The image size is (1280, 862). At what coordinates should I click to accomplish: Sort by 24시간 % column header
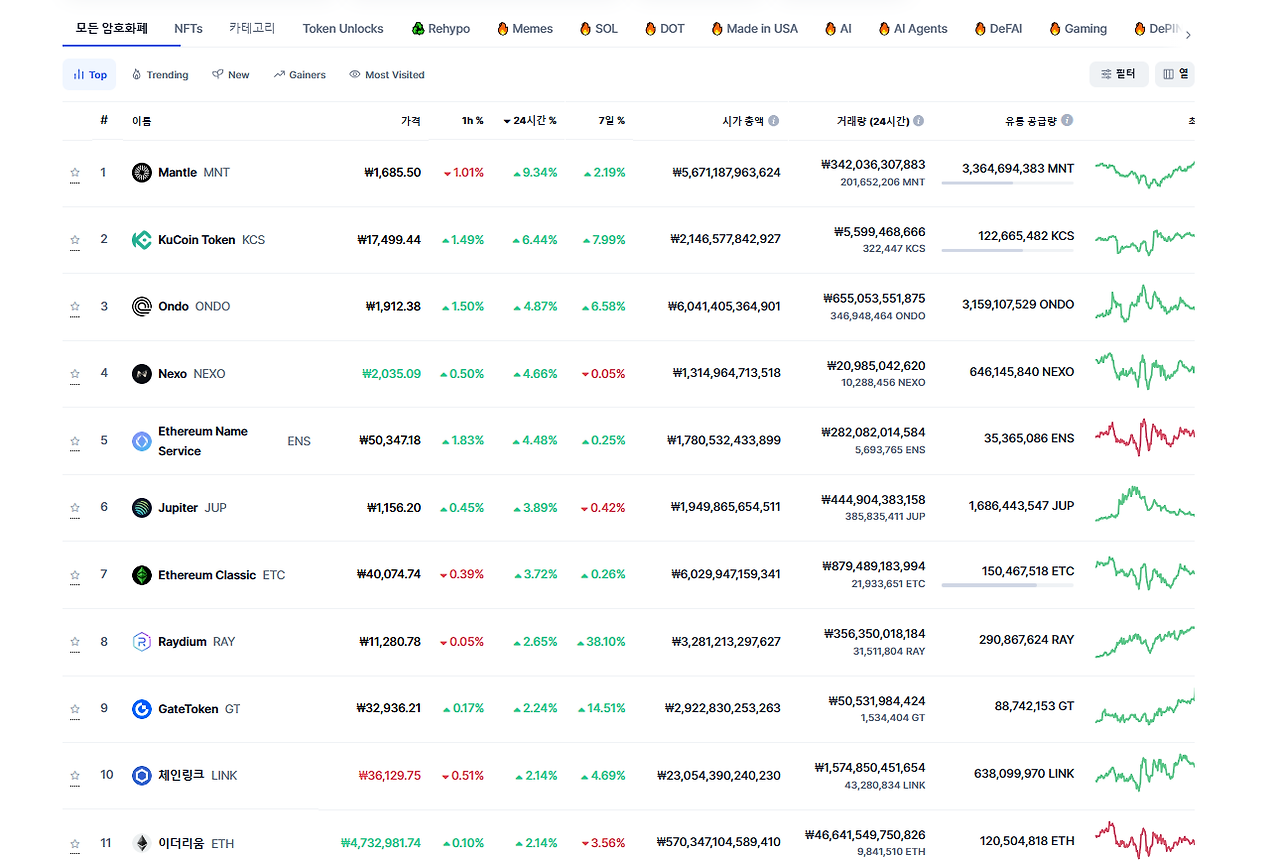(530, 120)
